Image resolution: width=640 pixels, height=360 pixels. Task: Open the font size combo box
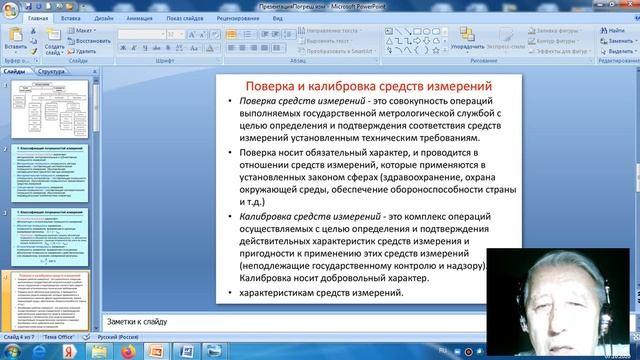[176, 34]
